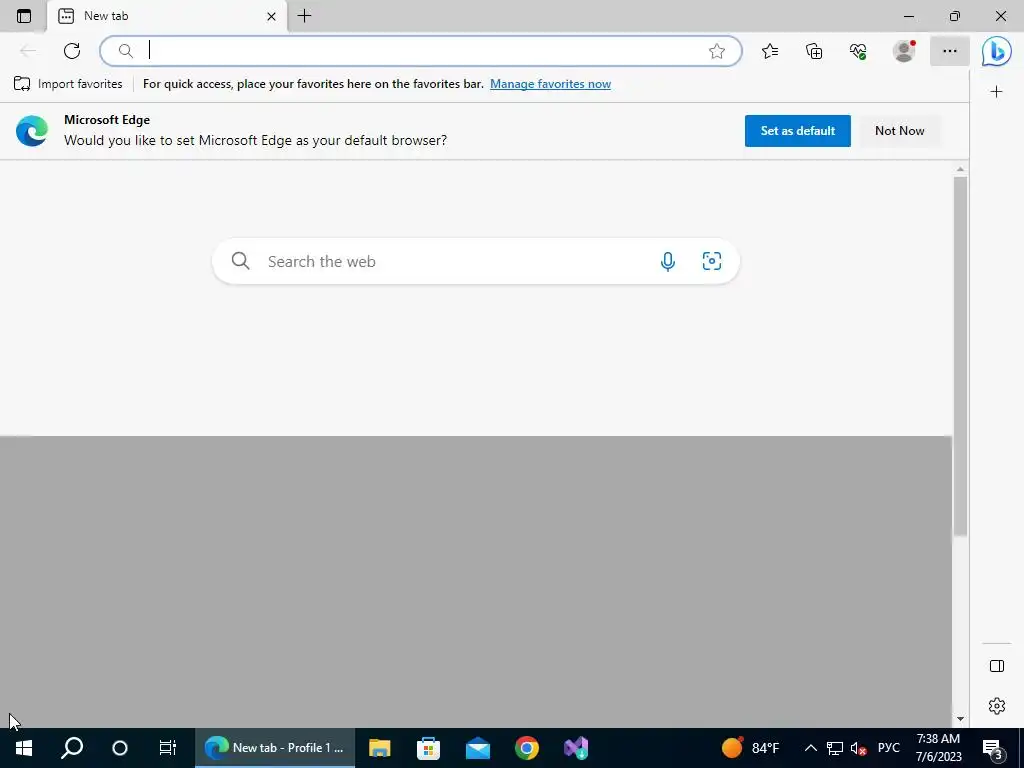Open weather widget showing 84°F

pos(750,748)
